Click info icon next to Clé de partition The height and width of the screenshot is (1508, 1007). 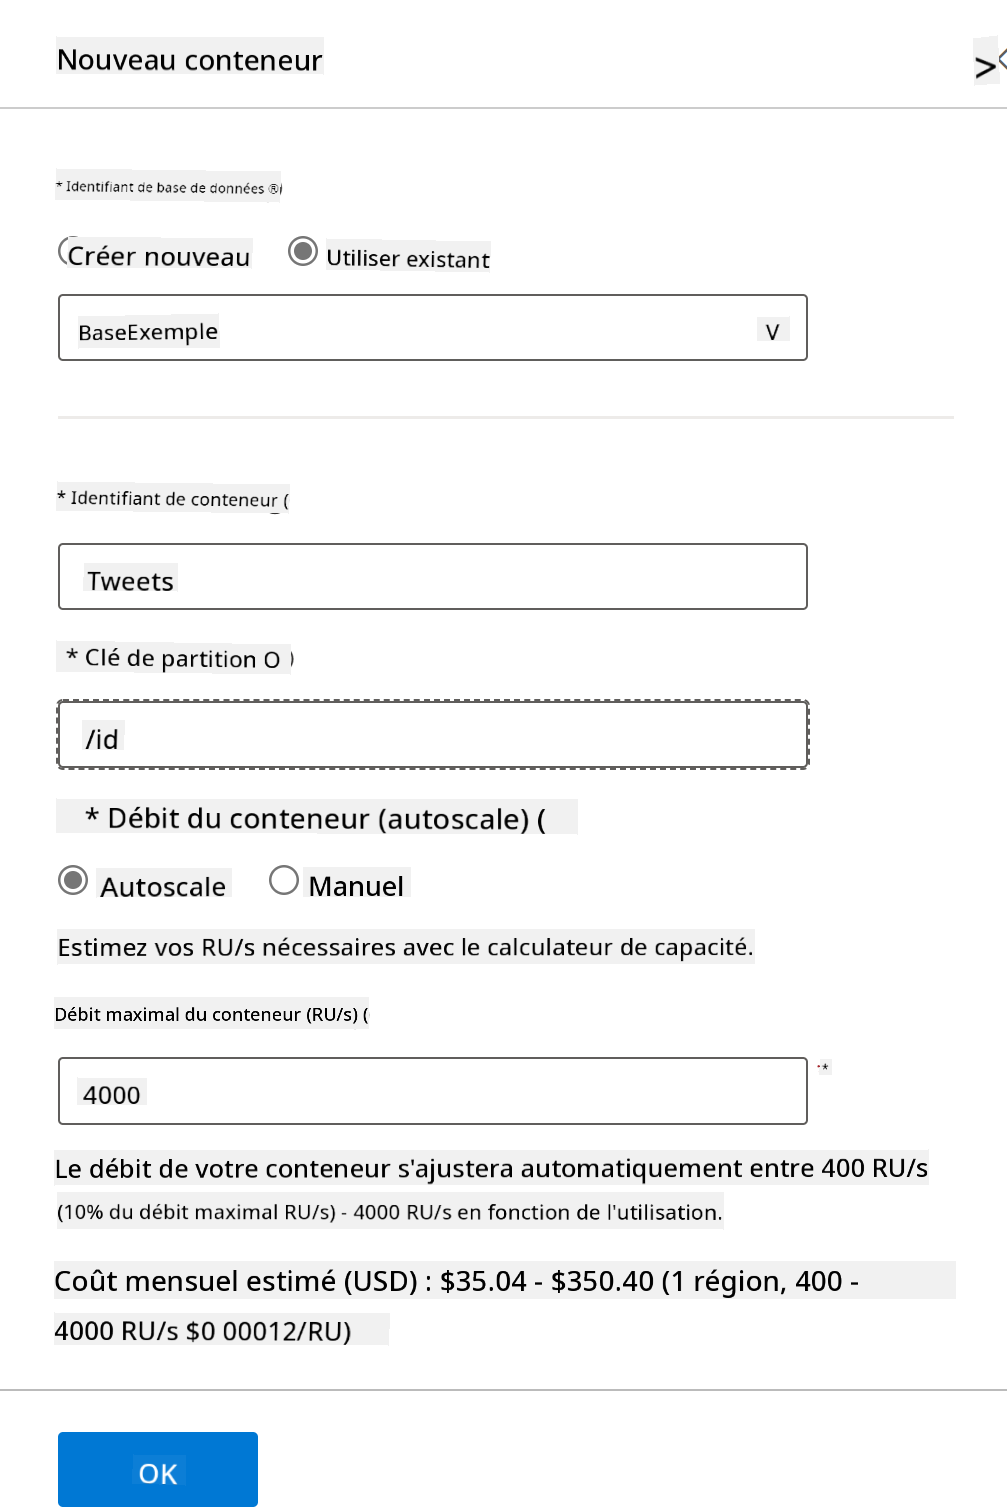click(273, 660)
